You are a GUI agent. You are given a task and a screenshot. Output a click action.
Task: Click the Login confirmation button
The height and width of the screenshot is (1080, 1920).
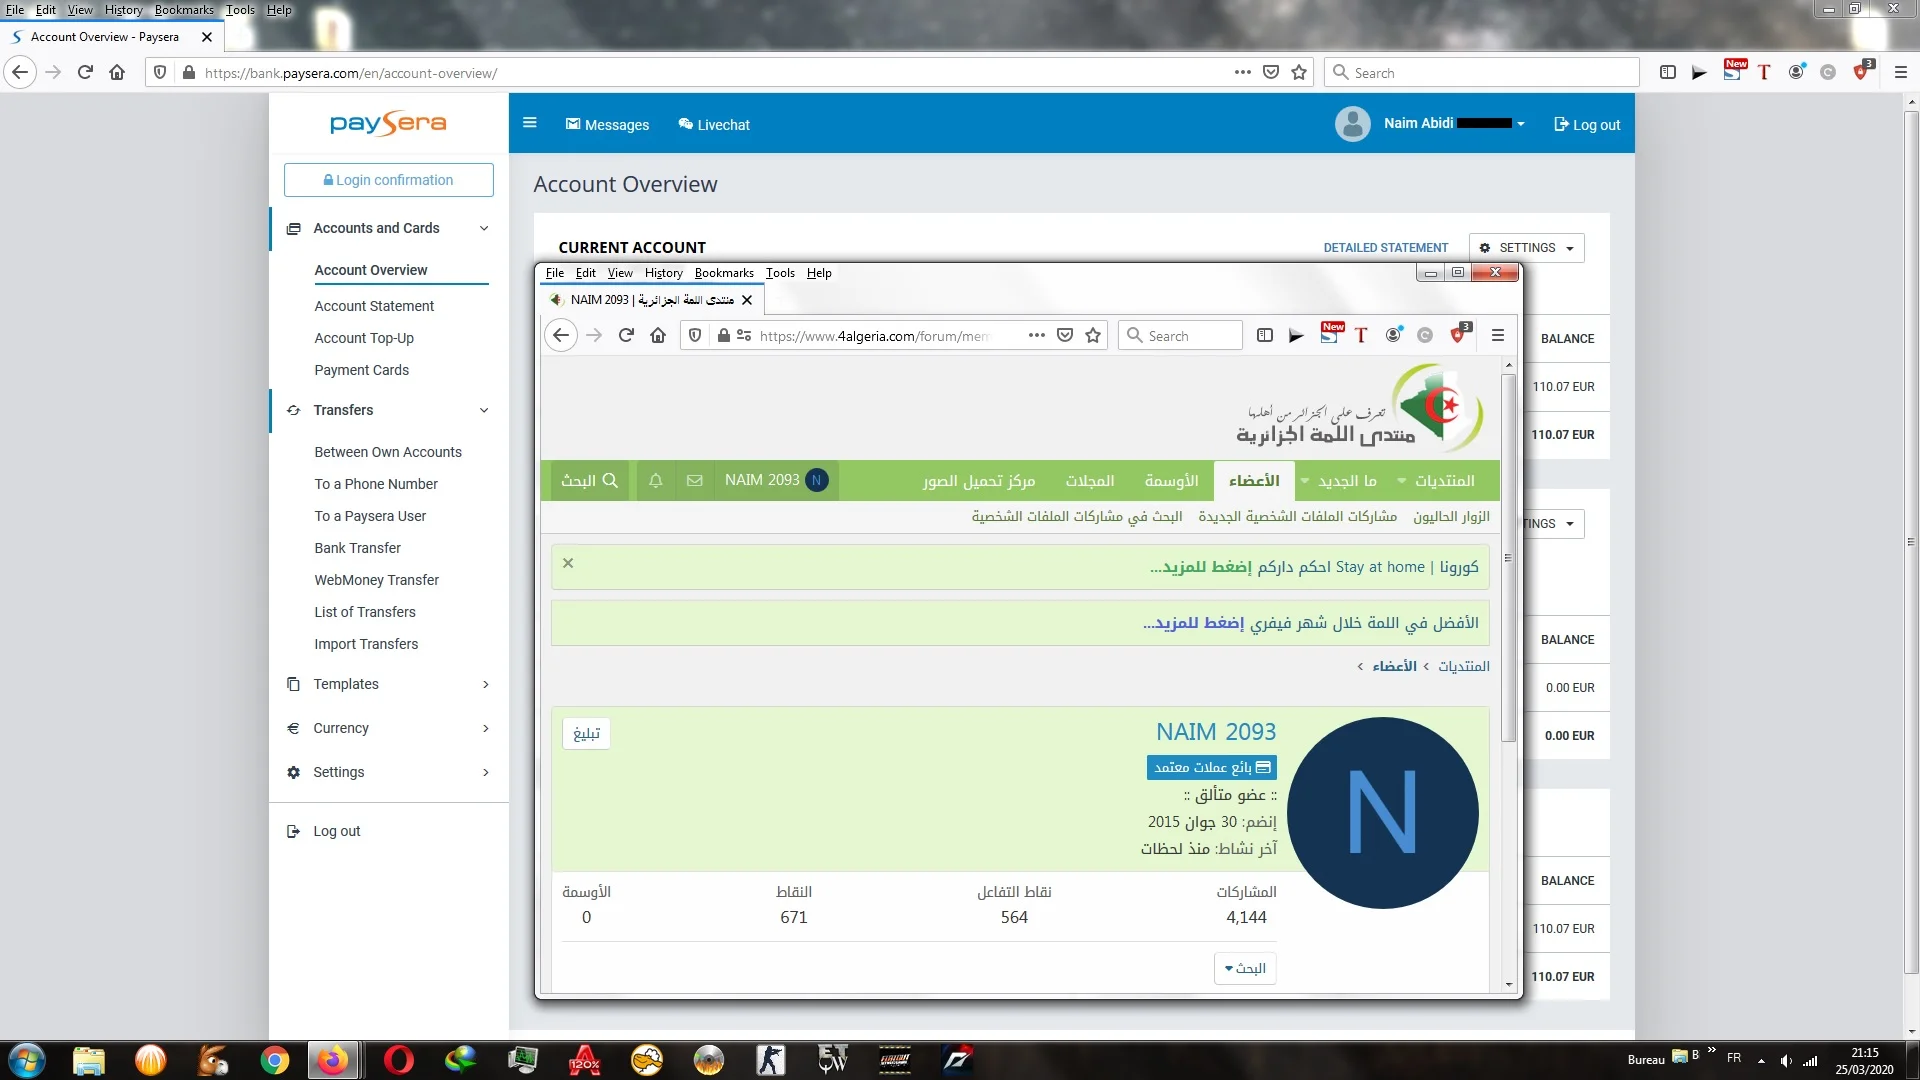[x=389, y=180]
